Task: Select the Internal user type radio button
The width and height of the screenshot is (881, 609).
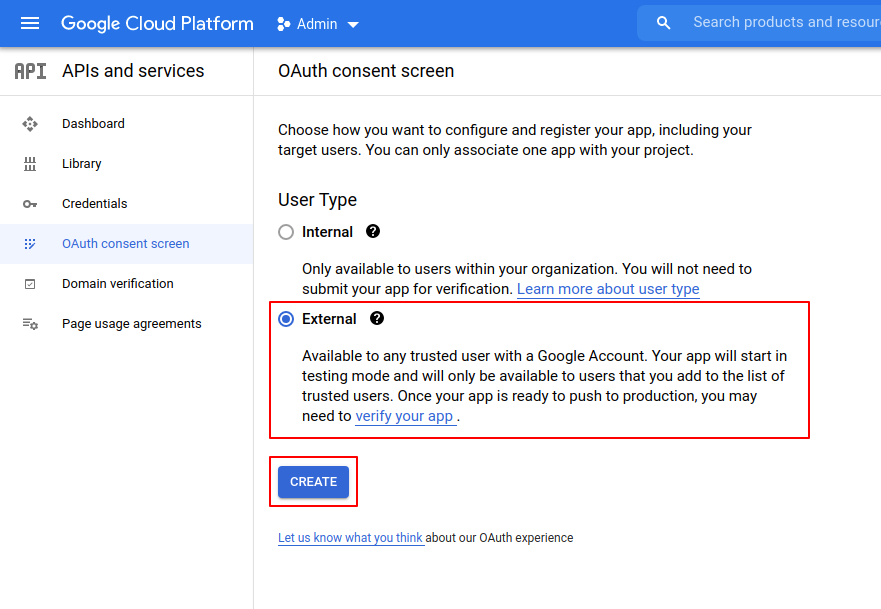Action: pyautogui.click(x=286, y=232)
